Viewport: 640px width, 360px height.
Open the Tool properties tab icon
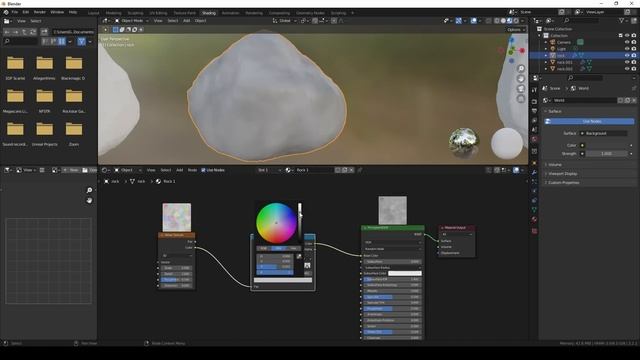coord(534,90)
